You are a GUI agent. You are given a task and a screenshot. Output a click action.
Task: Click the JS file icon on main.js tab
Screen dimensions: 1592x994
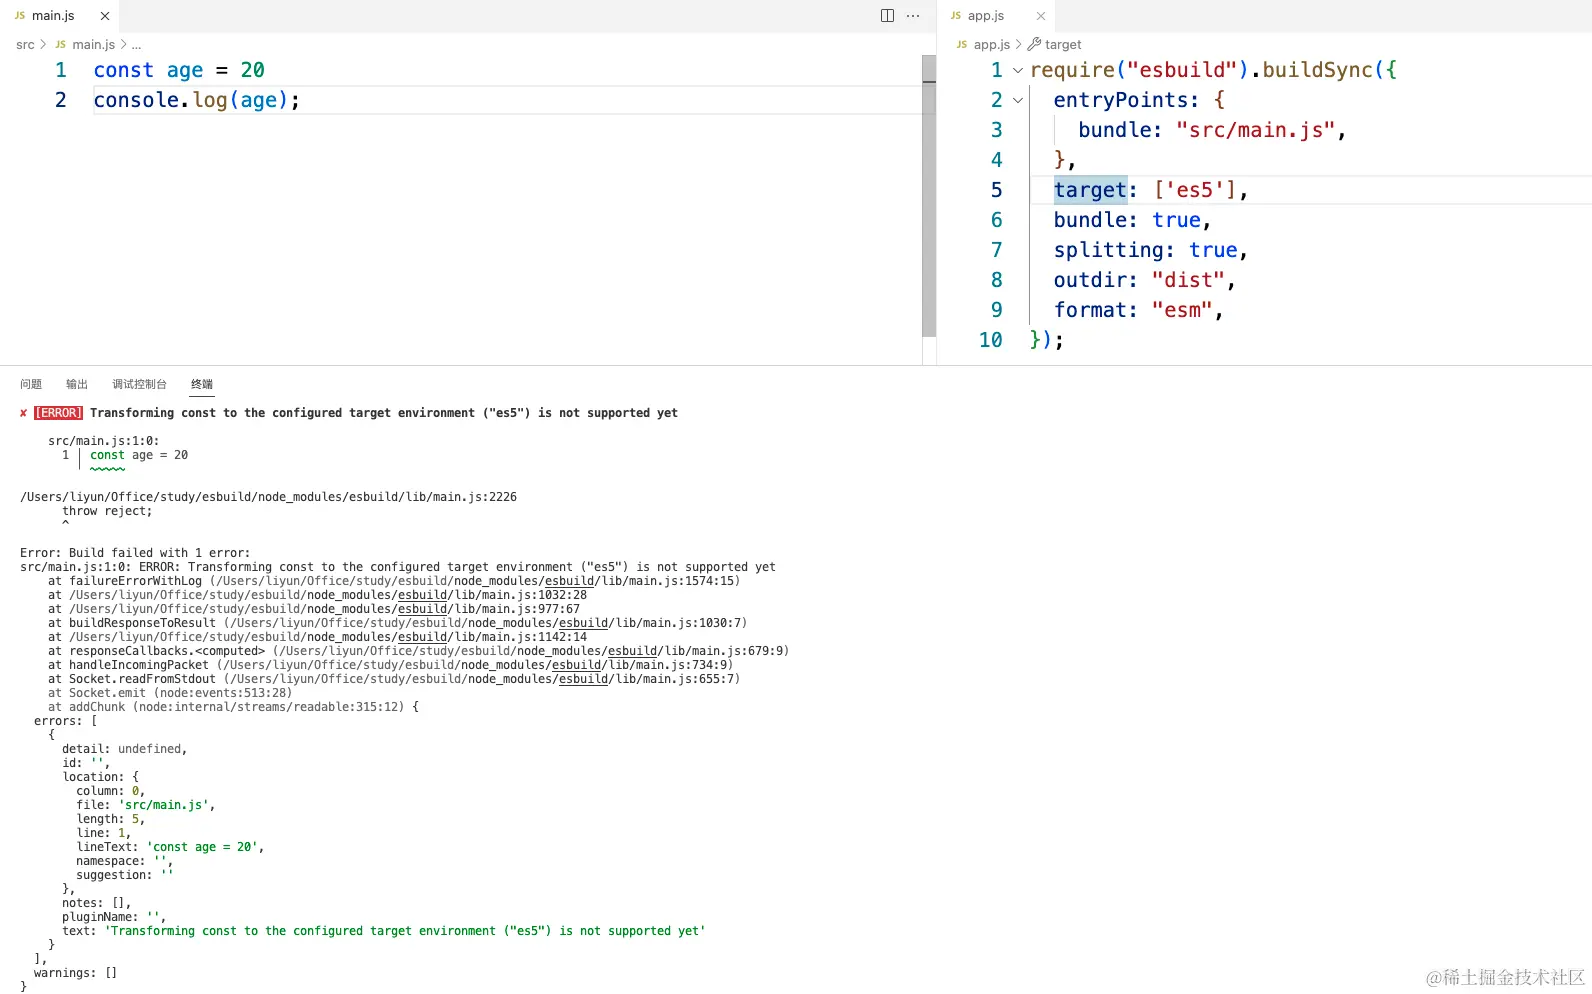20,16
